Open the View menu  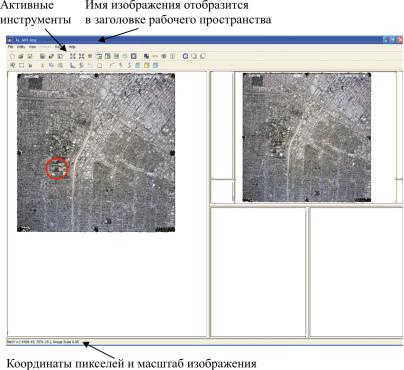[x=32, y=47]
